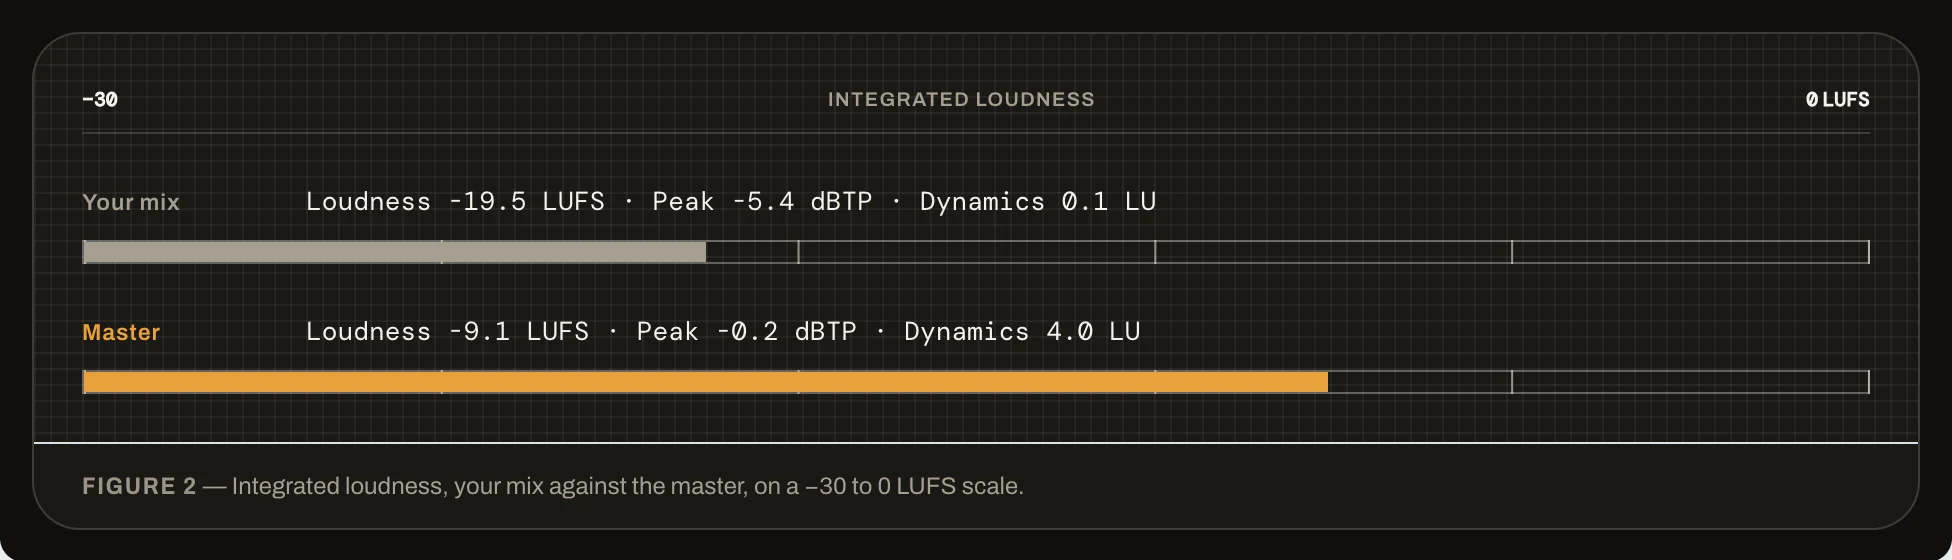Click the "-30" scale minimum label

(x=100, y=99)
